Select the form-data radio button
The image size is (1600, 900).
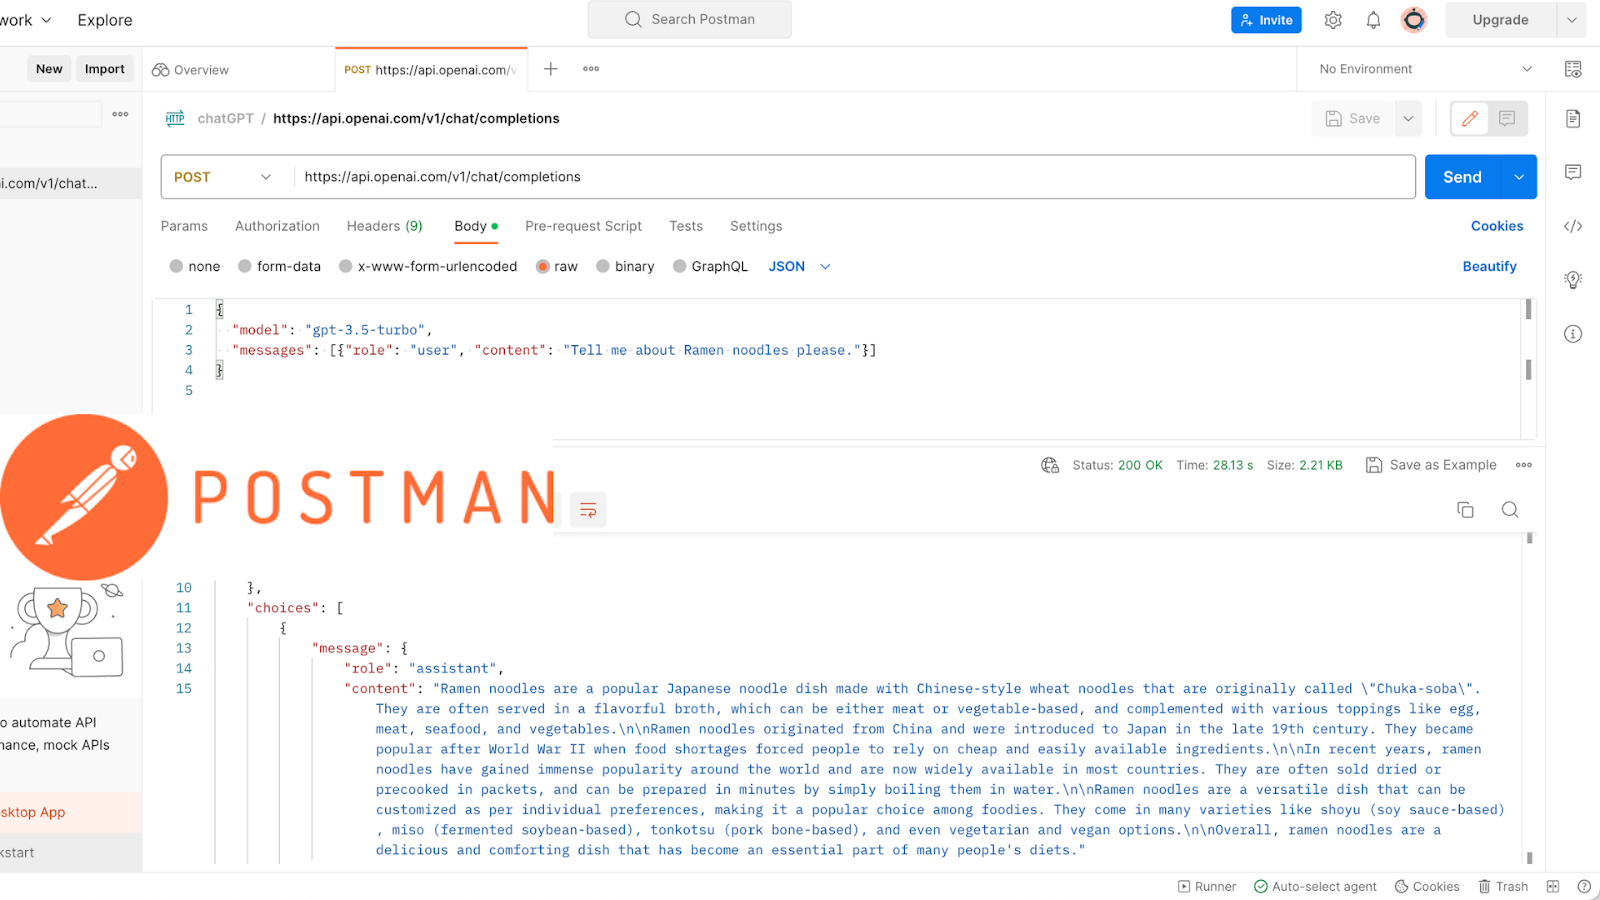point(244,266)
